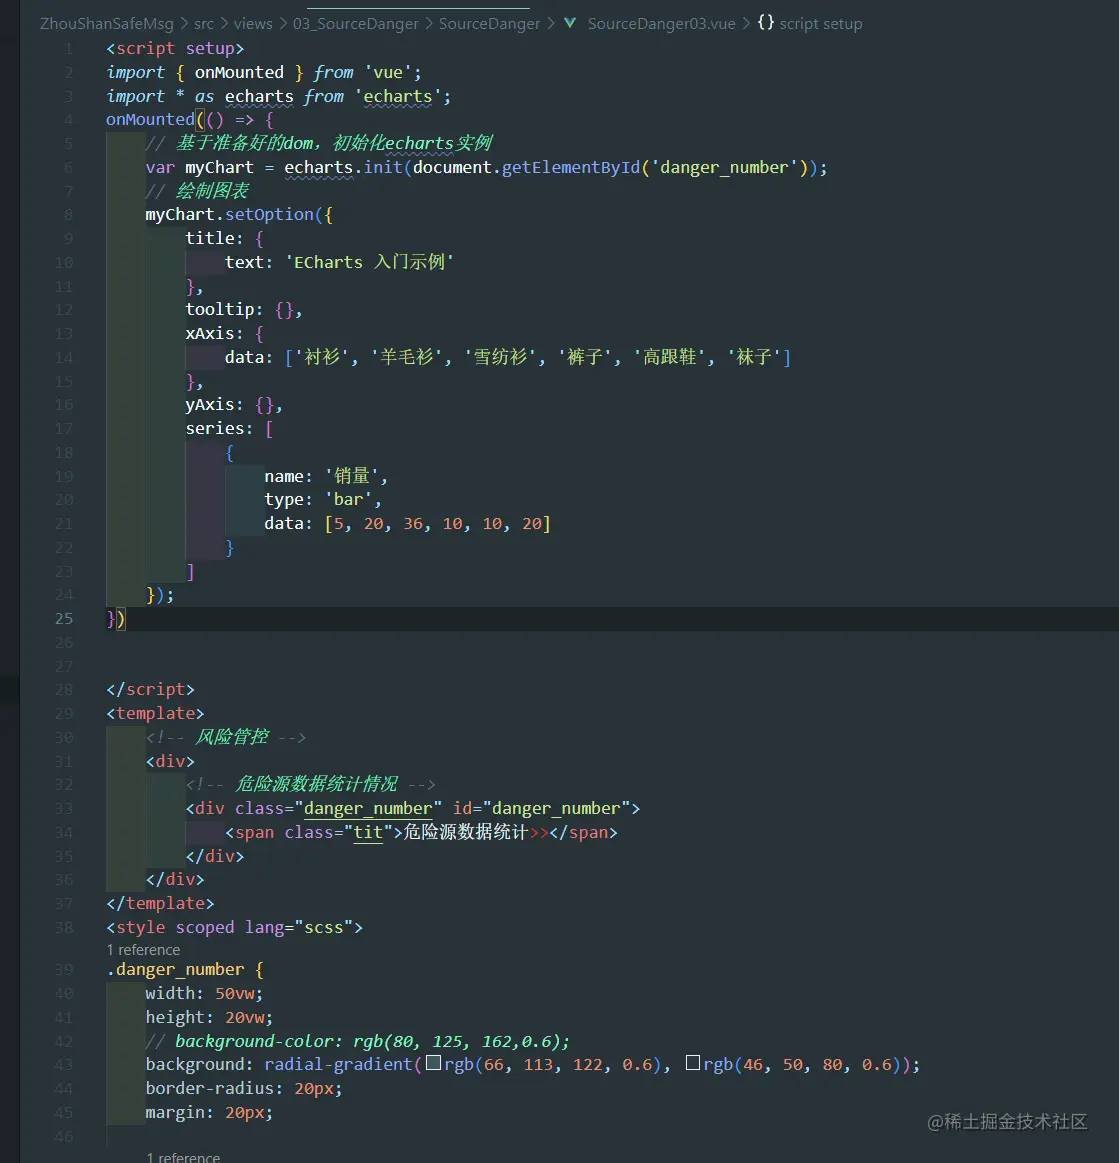Viewport: 1119px width, 1163px height.
Task: Click the 'width: 50vw' declaration
Action: coord(204,993)
